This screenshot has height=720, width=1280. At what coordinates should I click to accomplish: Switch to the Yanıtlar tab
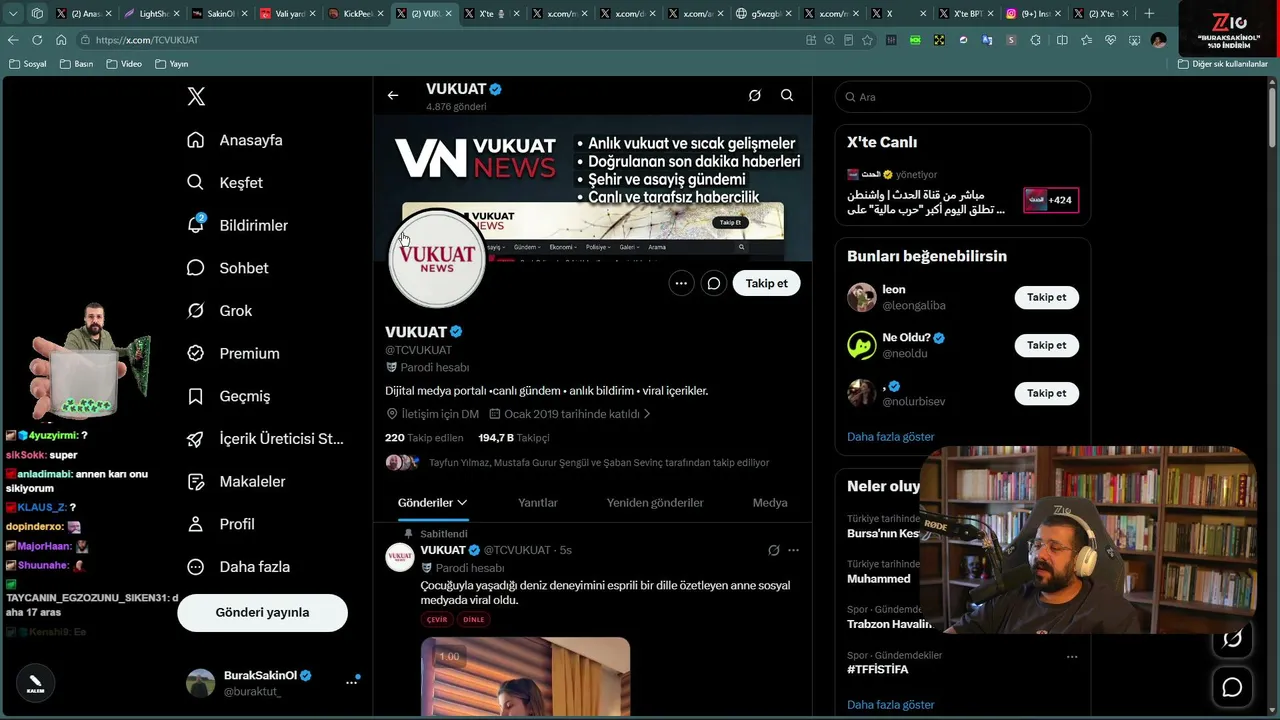(538, 503)
